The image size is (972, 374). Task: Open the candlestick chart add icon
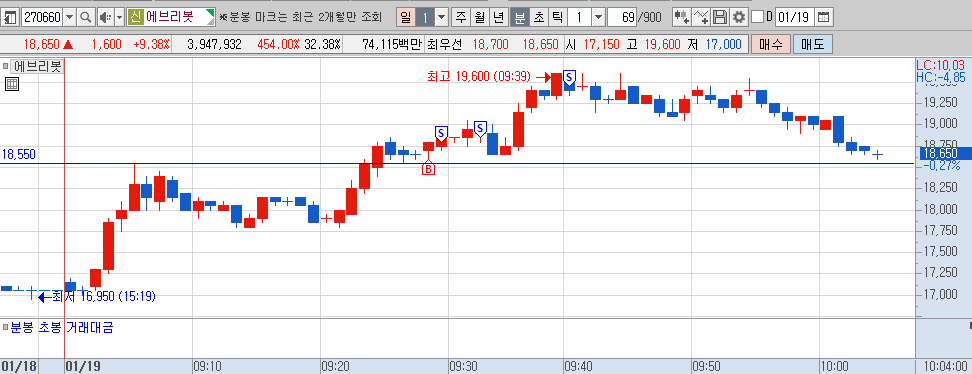tap(681, 17)
